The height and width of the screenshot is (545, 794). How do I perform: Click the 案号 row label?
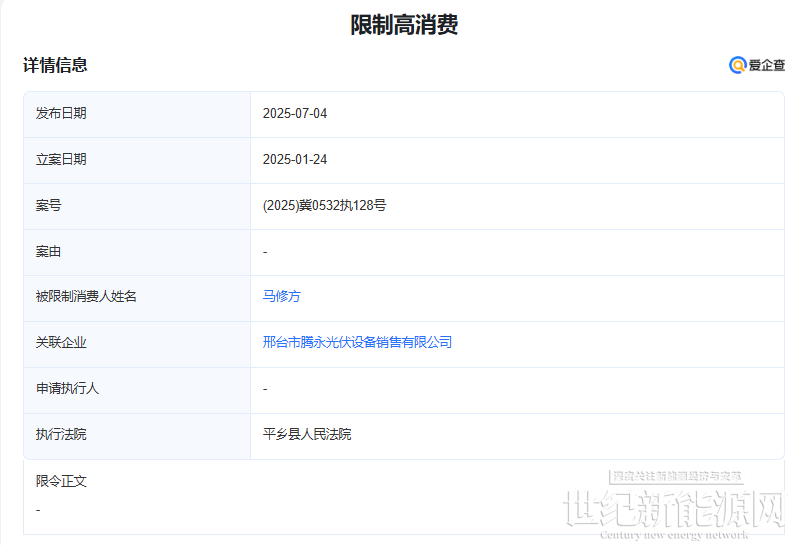(x=49, y=205)
